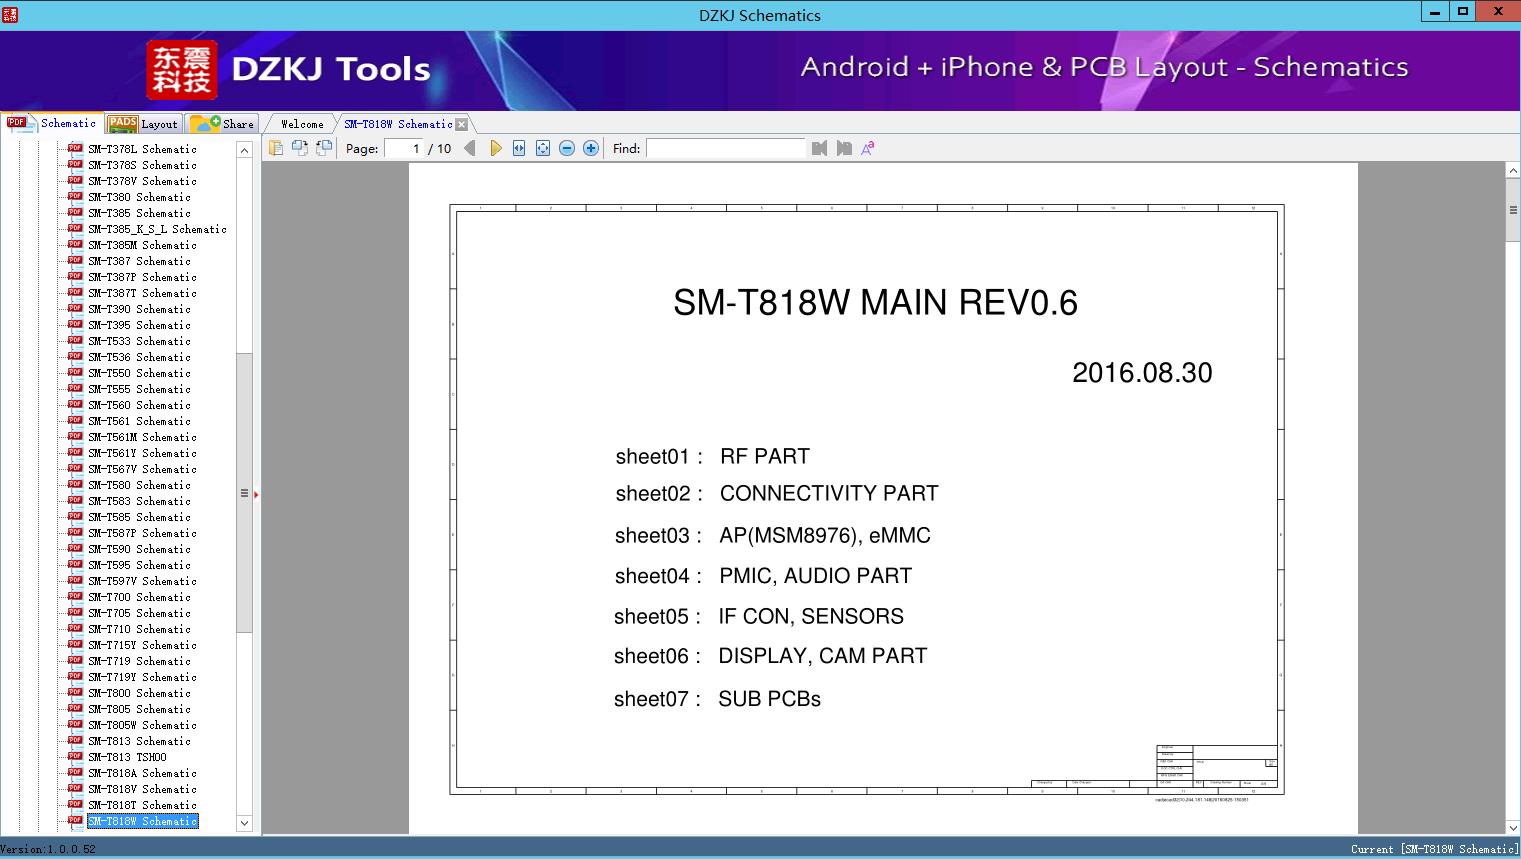Click the copy pages icon in PDF toolbar
The width and height of the screenshot is (1521, 859).
[x=275, y=148]
